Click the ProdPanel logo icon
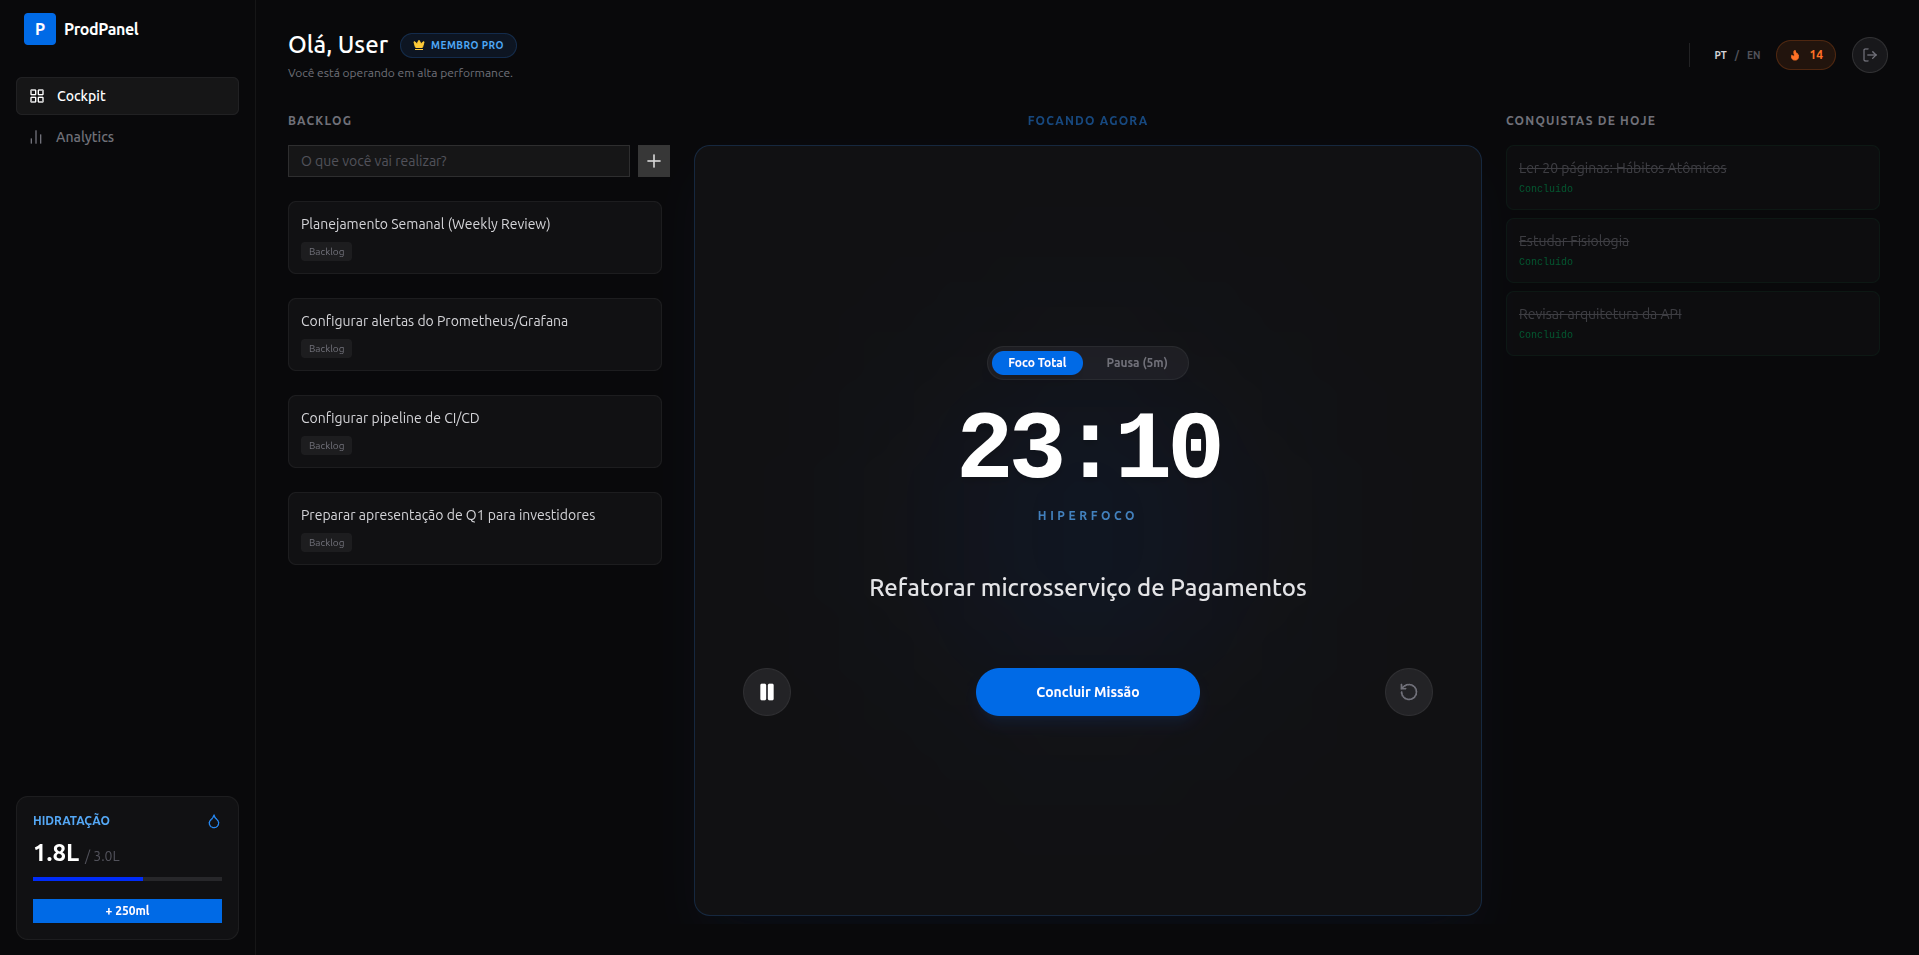The image size is (1919, 955). (39, 29)
